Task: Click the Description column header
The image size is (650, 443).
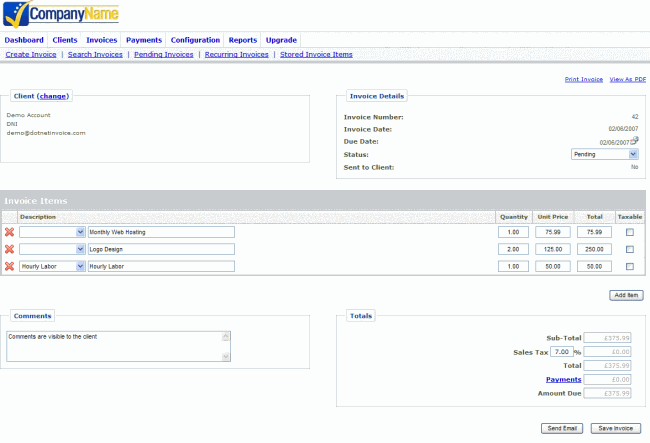Action: (38, 217)
